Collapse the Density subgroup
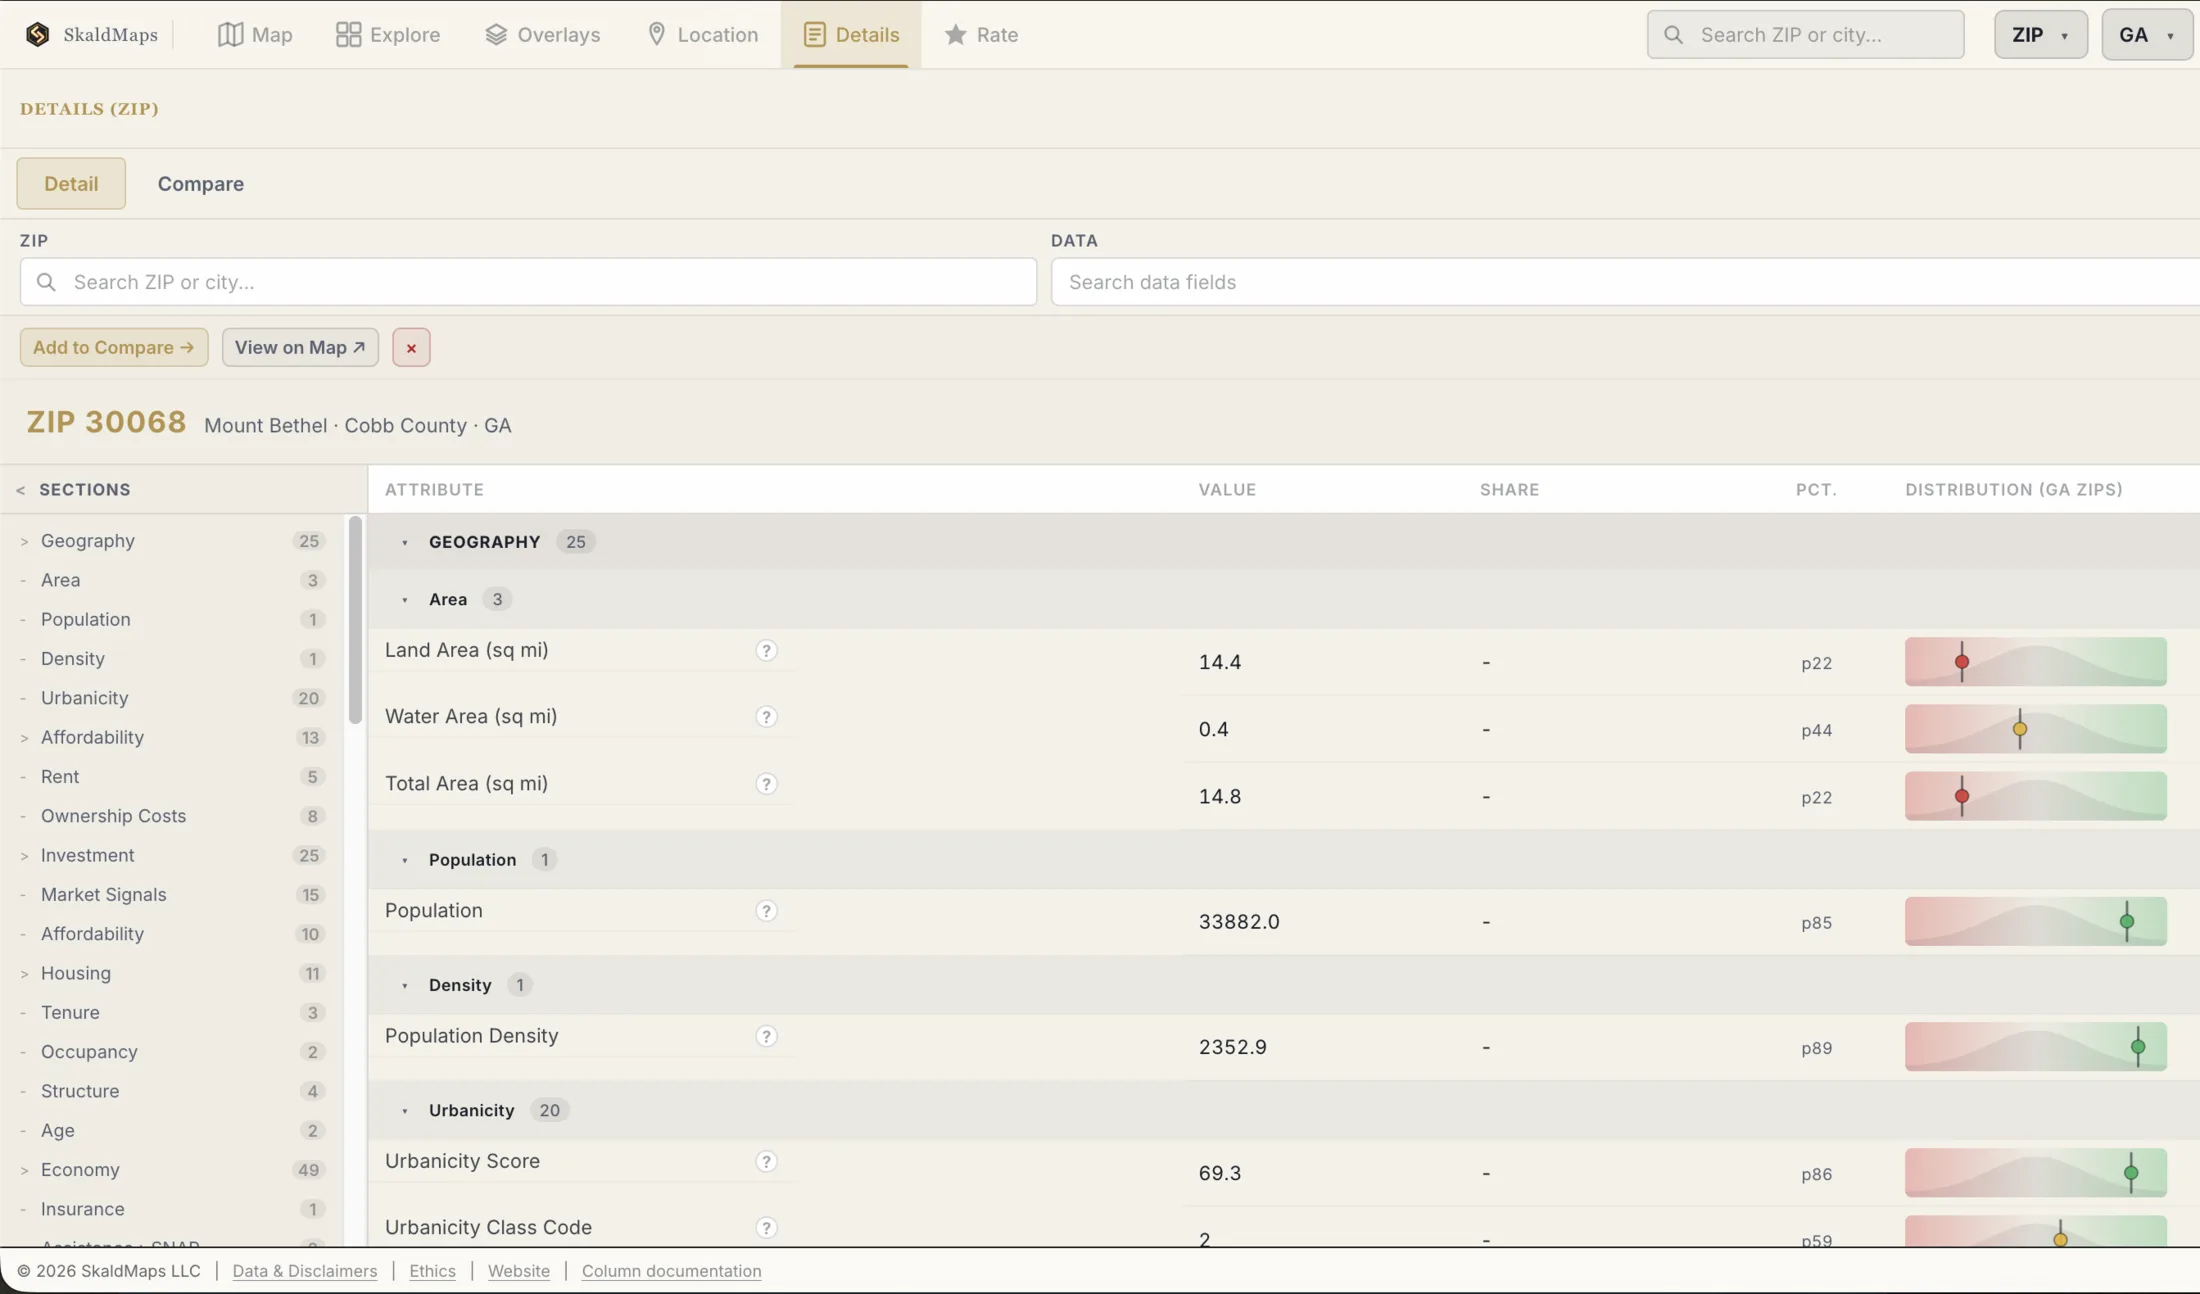 click(x=405, y=985)
